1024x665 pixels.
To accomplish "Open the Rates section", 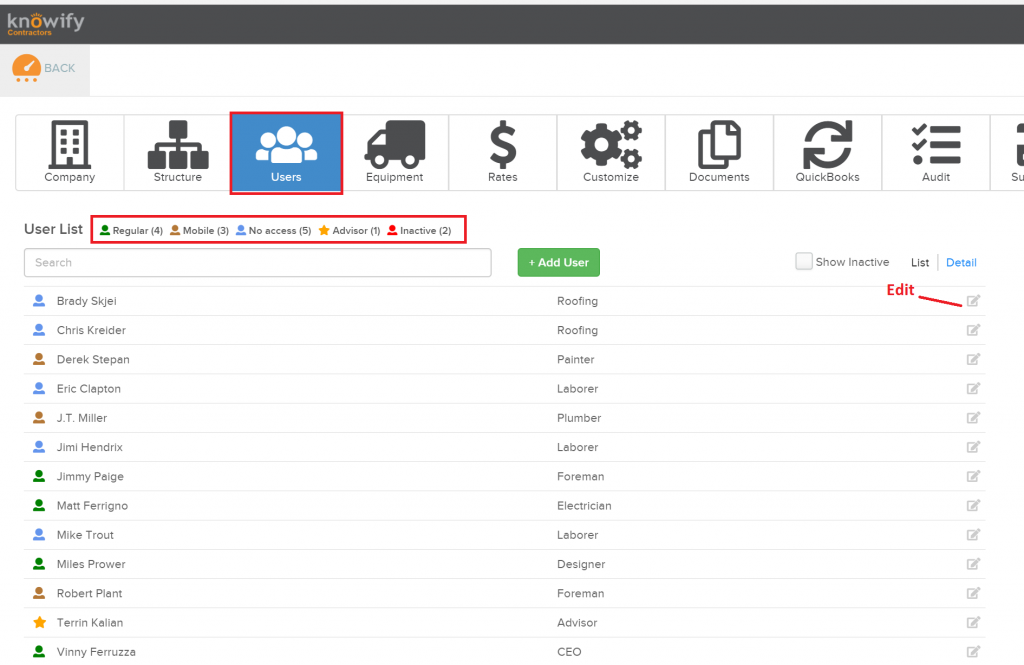I will point(502,152).
